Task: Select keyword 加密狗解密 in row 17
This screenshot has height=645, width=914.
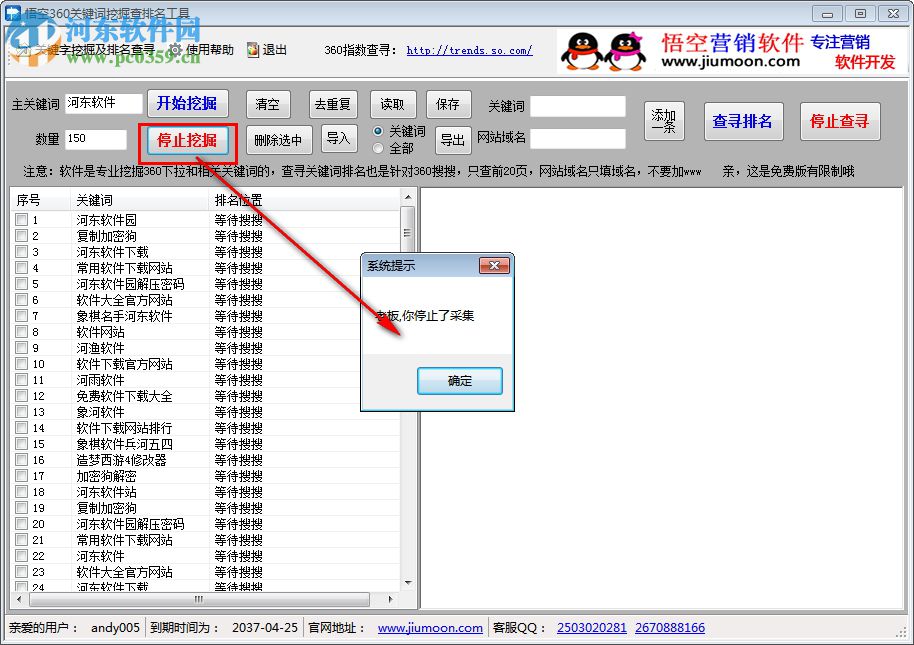Action: tap(106, 476)
